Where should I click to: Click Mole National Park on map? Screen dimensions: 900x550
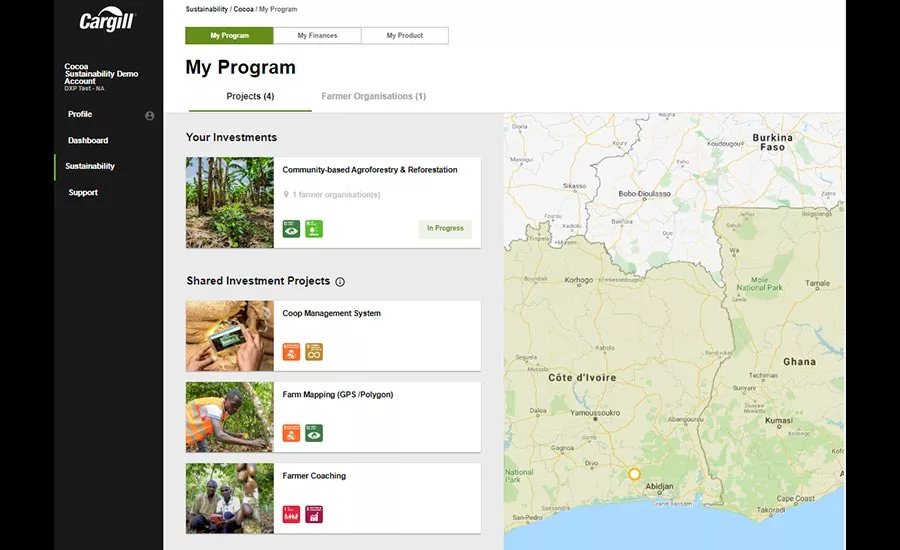pyautogui.click(x=759, y=284)
